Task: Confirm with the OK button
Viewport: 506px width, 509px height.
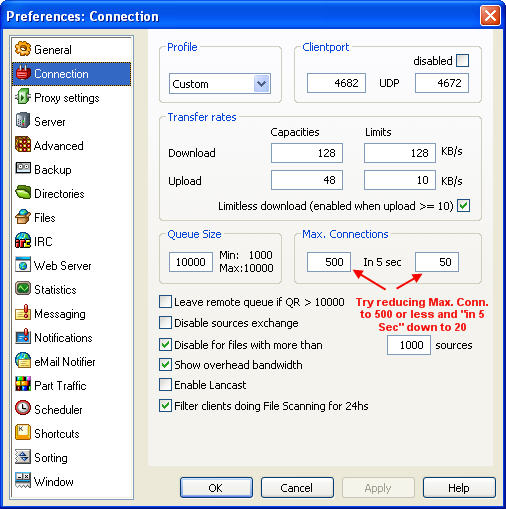Action: pyautogui.click(x=216, y=488)
